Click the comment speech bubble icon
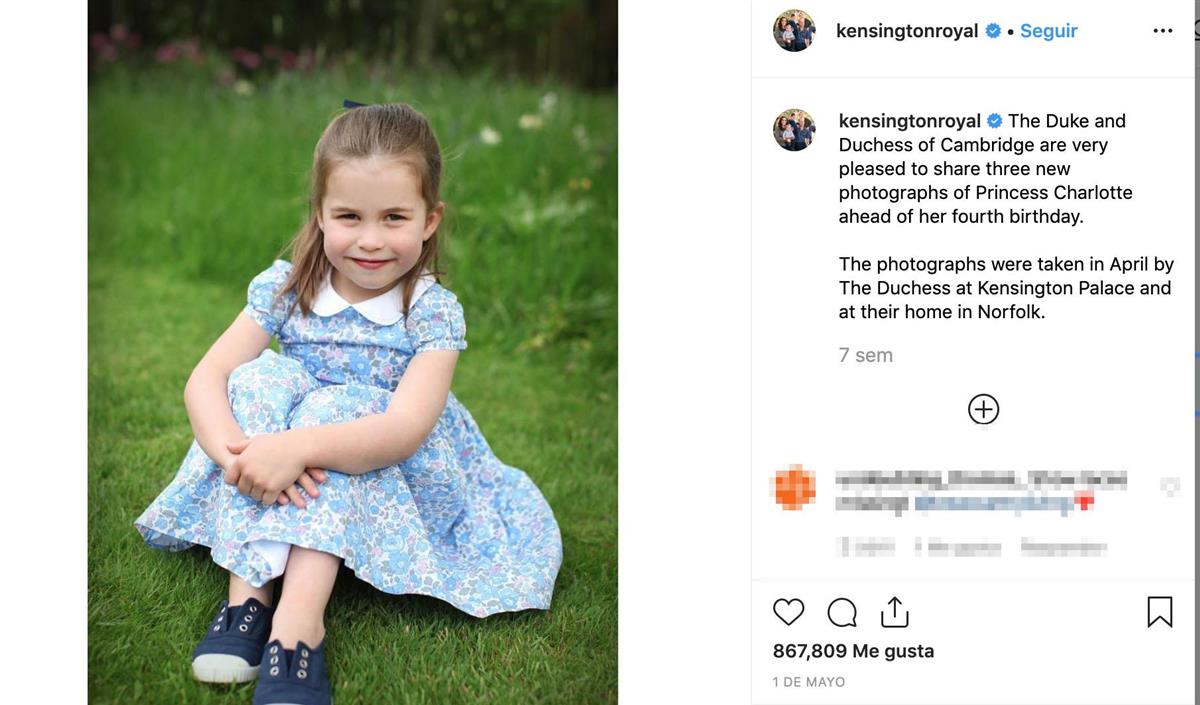Image resolution: width=1200 pixels, height=705 pixels. pos(842,612)
